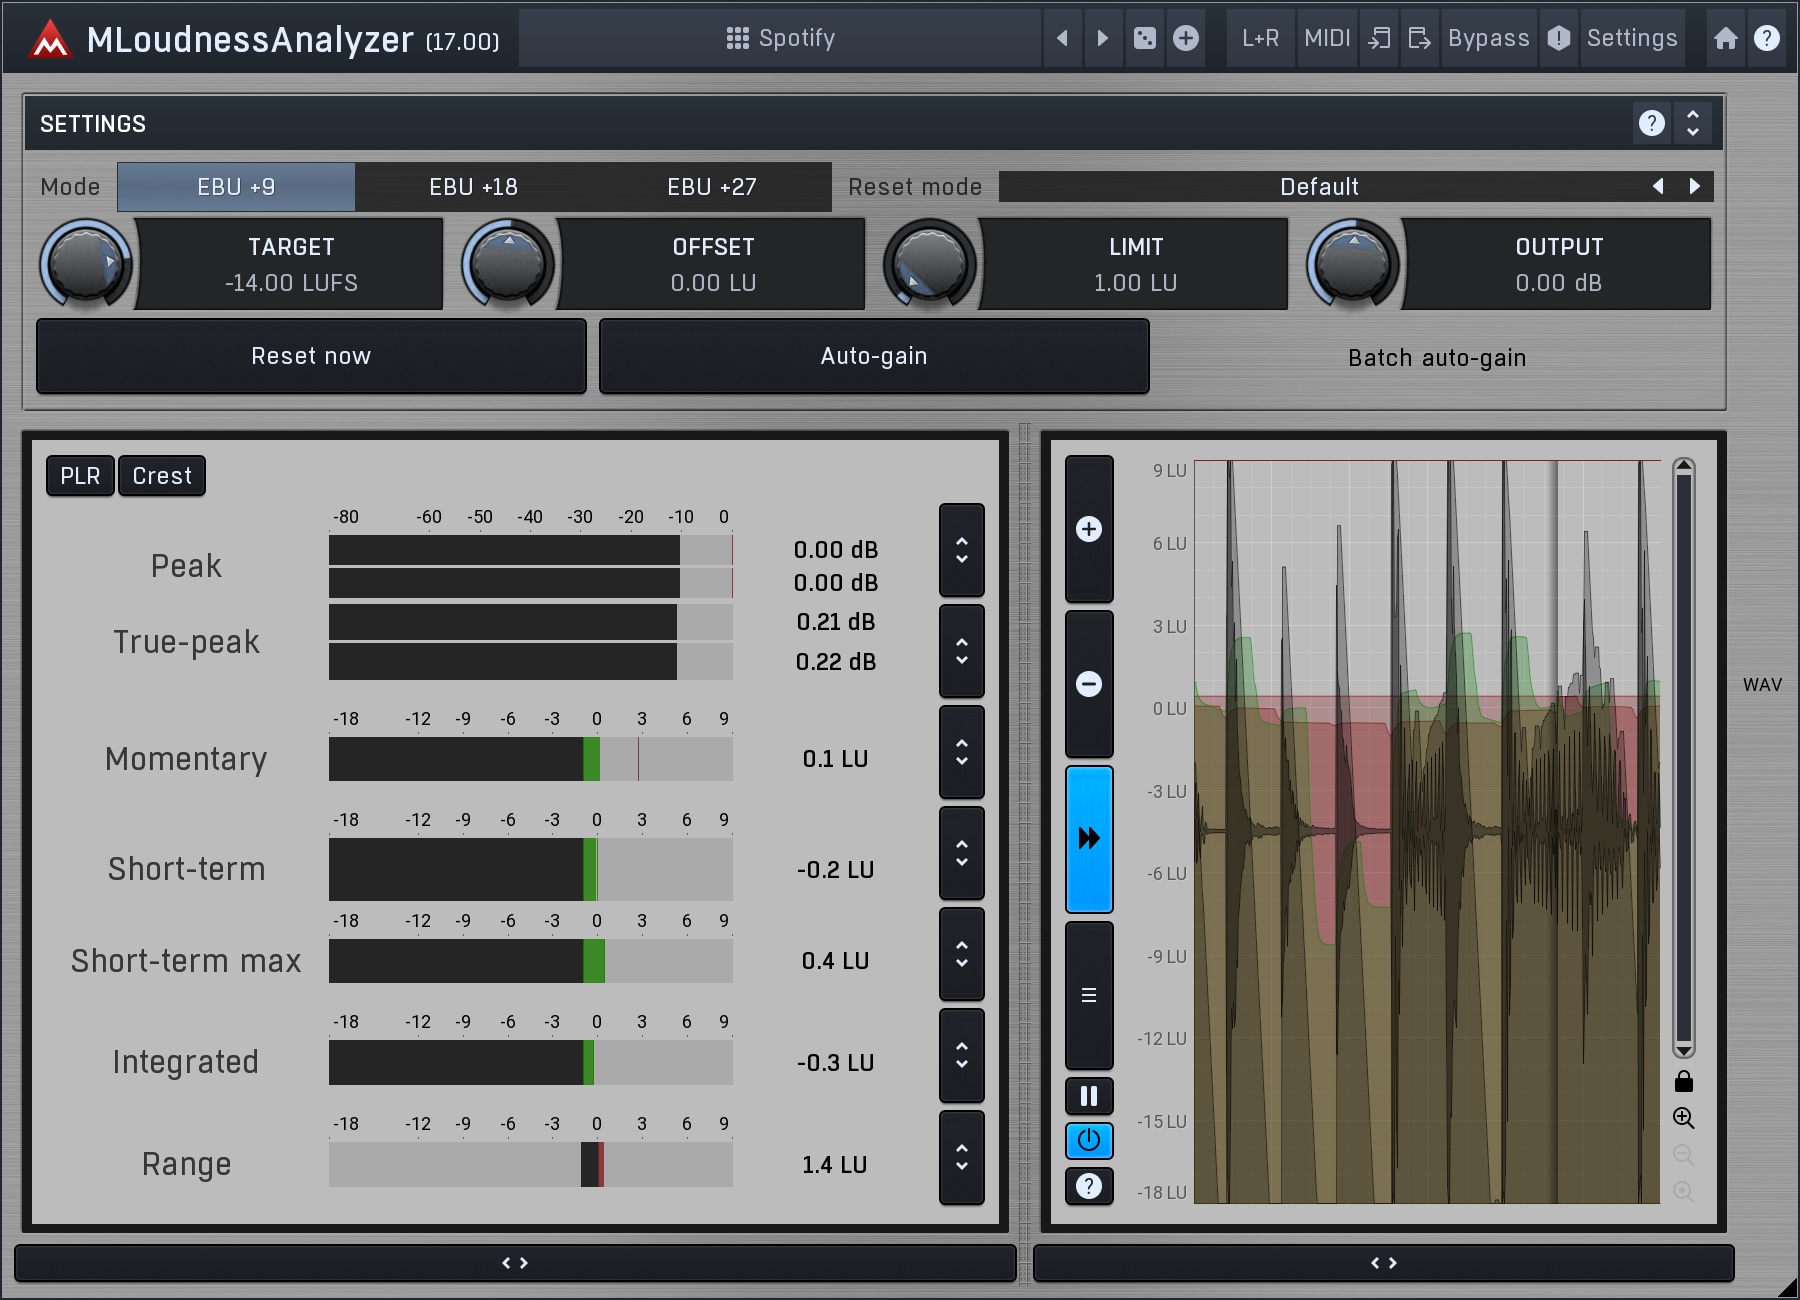Select EBU +27 mode

coord(711,187)
